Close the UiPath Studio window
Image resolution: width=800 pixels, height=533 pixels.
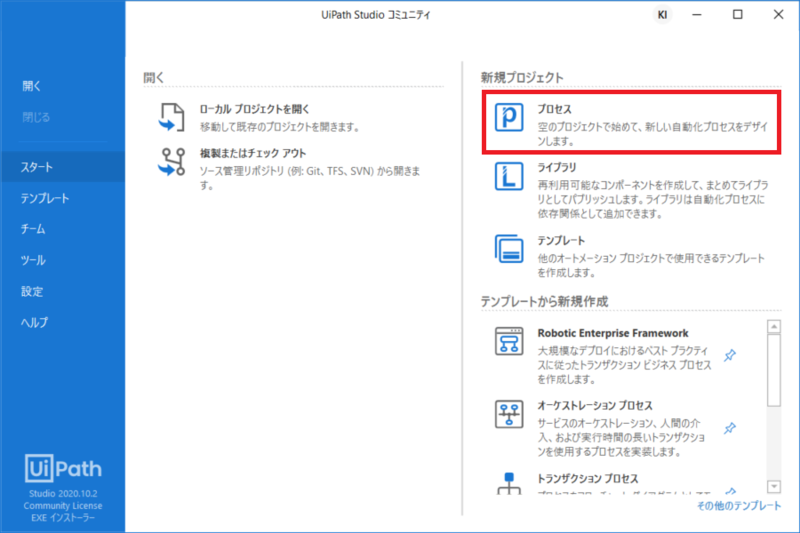(778, 15)
